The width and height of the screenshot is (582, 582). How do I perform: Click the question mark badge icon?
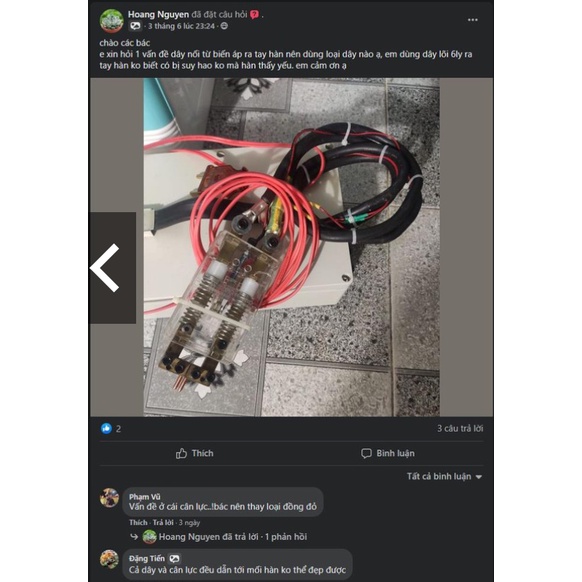(x=254, y=14)
